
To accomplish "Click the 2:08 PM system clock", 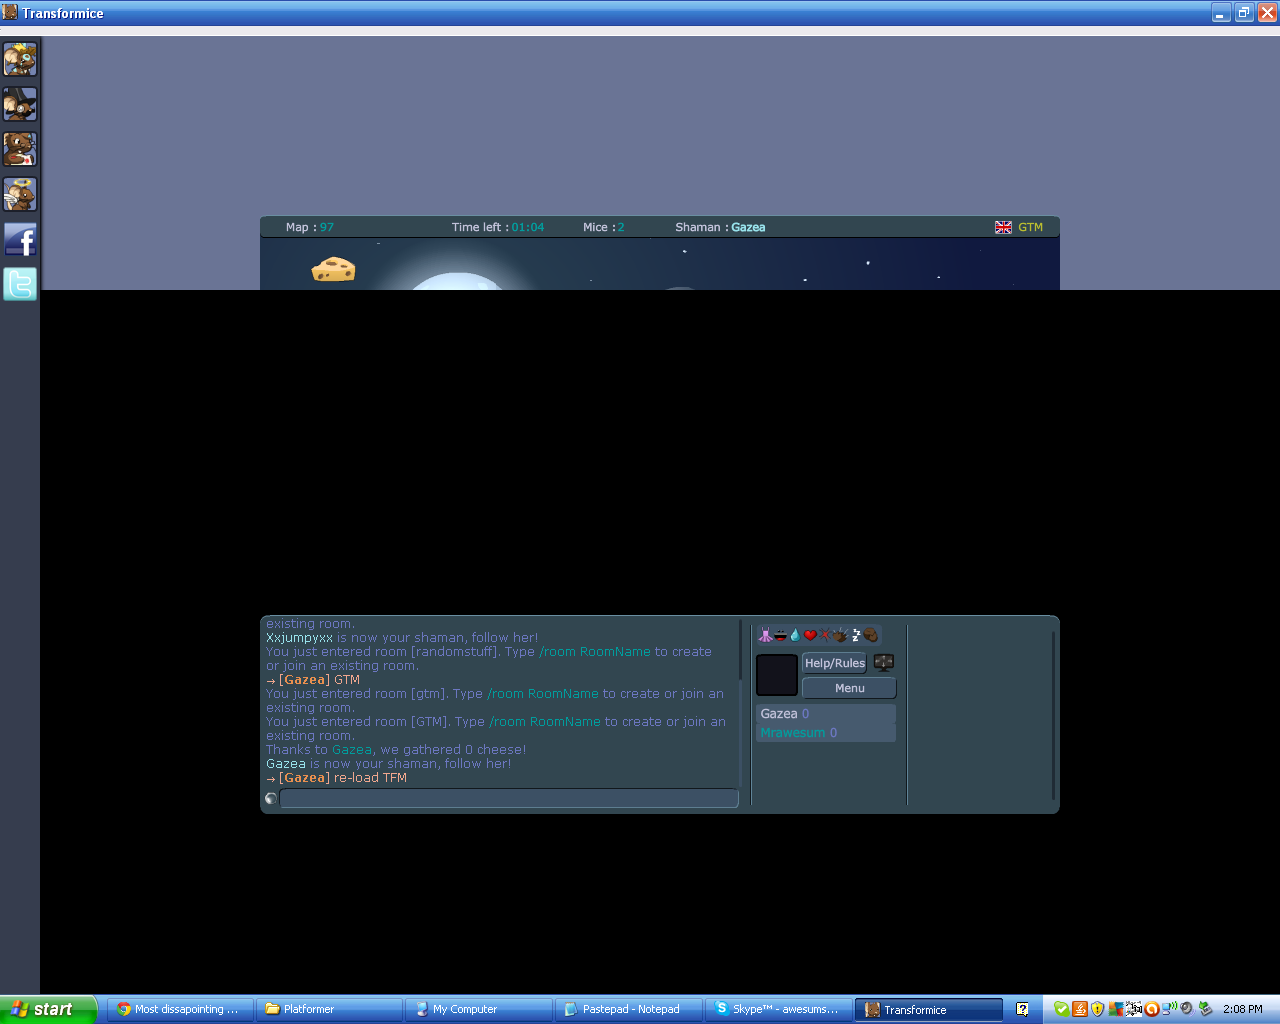I will [1243, 1009].
